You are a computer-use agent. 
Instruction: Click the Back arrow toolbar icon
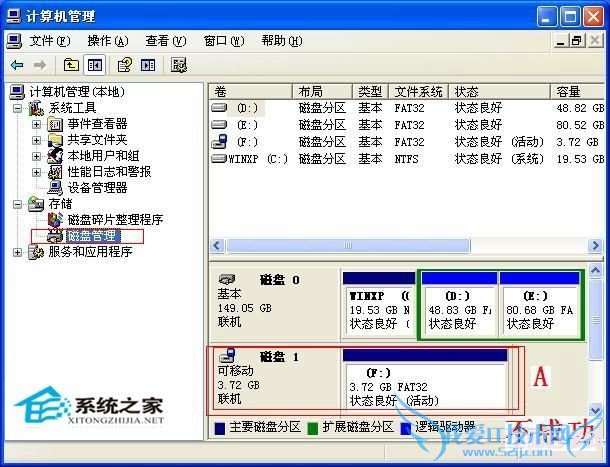(17, 65)
